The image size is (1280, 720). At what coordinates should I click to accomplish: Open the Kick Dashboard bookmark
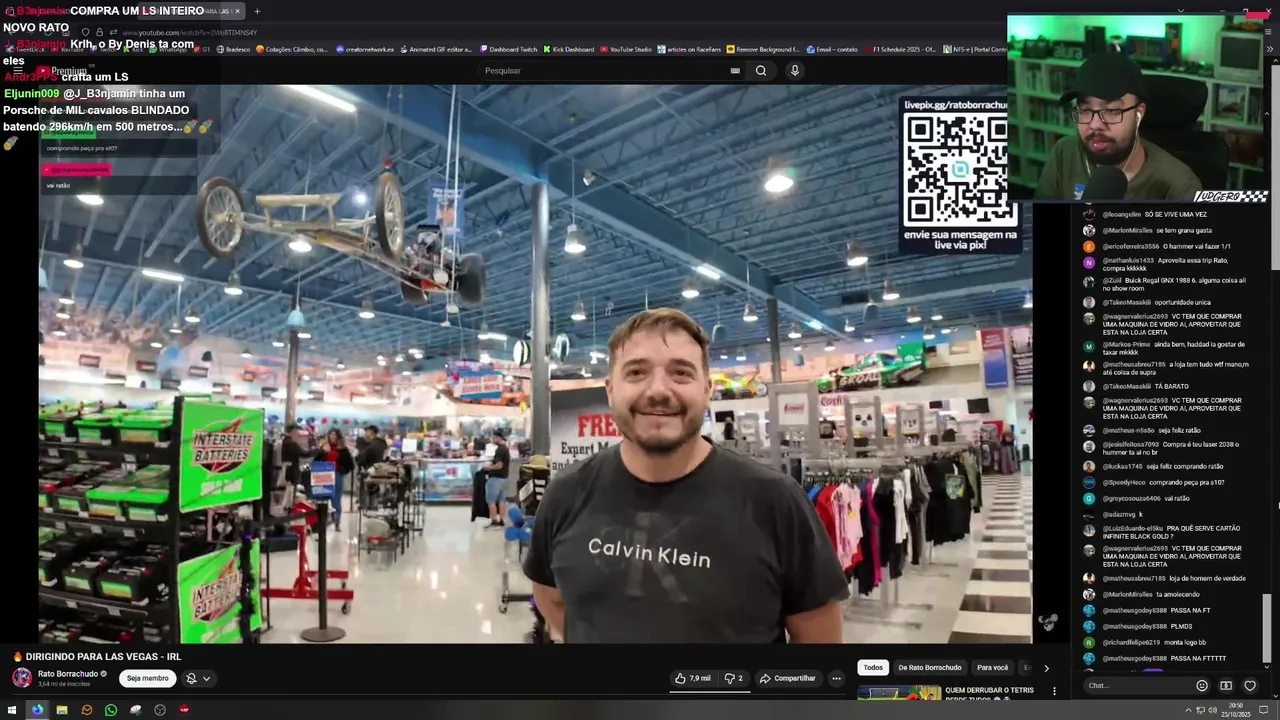click(x=568, y=49)
